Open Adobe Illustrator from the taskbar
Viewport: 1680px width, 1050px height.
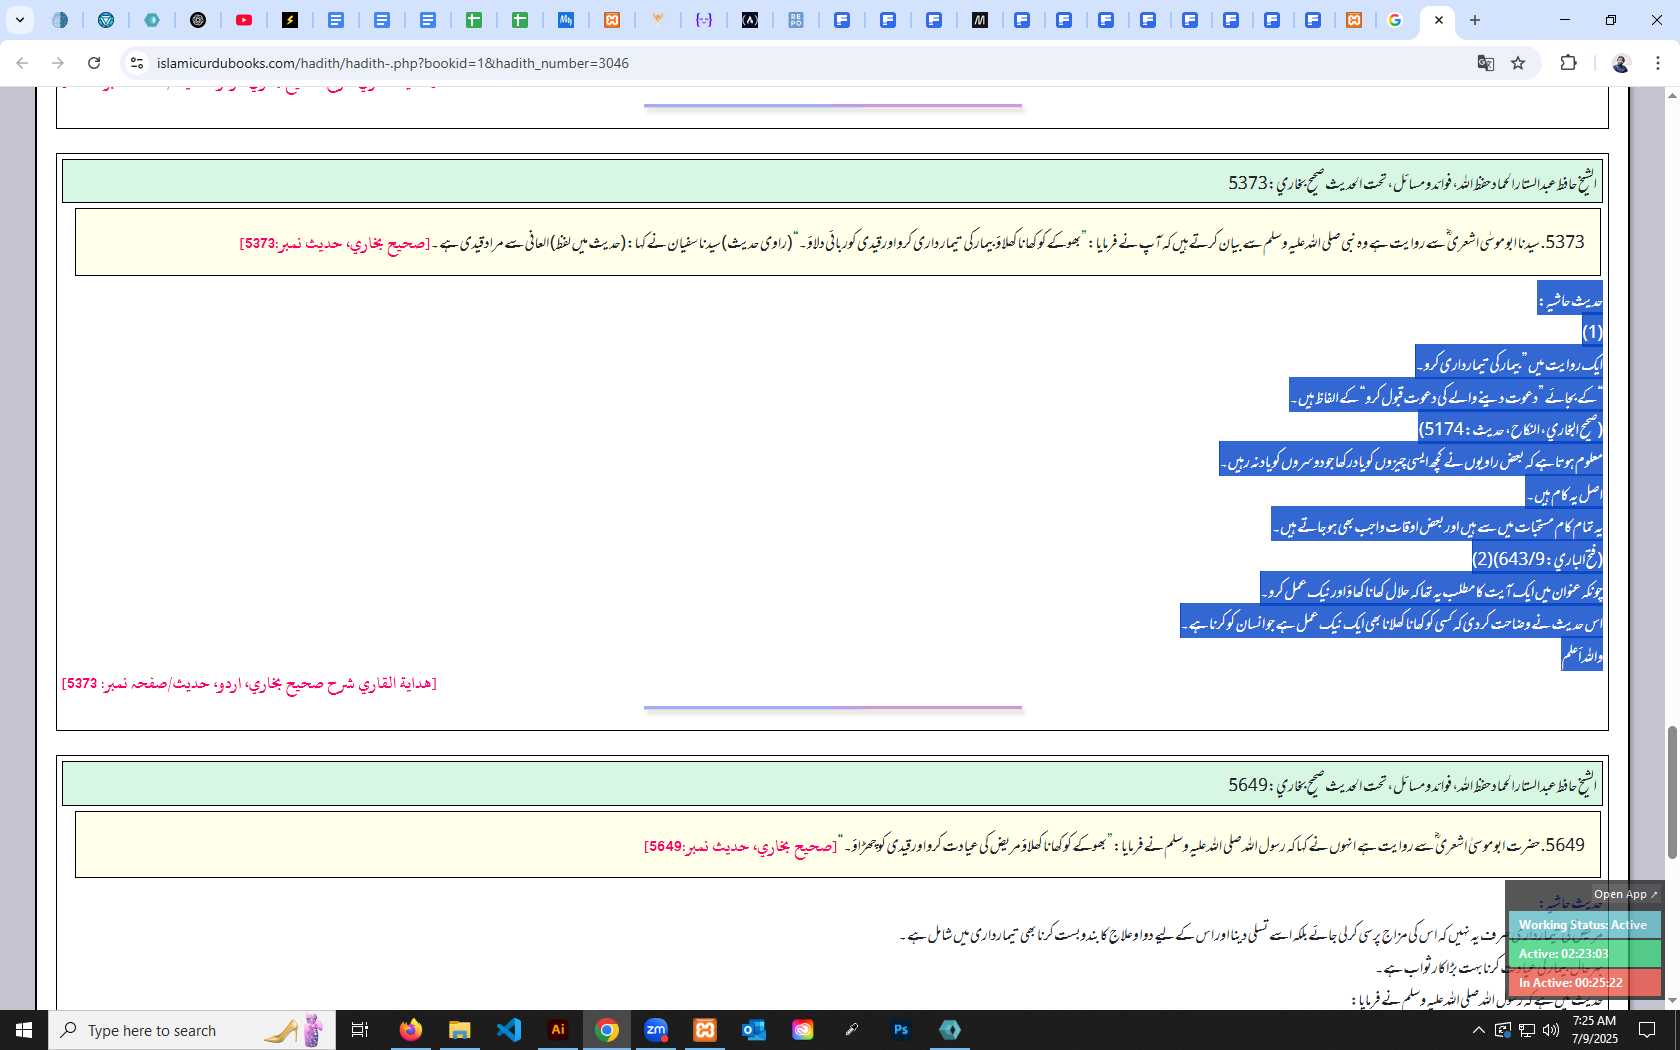[558, 1030]
